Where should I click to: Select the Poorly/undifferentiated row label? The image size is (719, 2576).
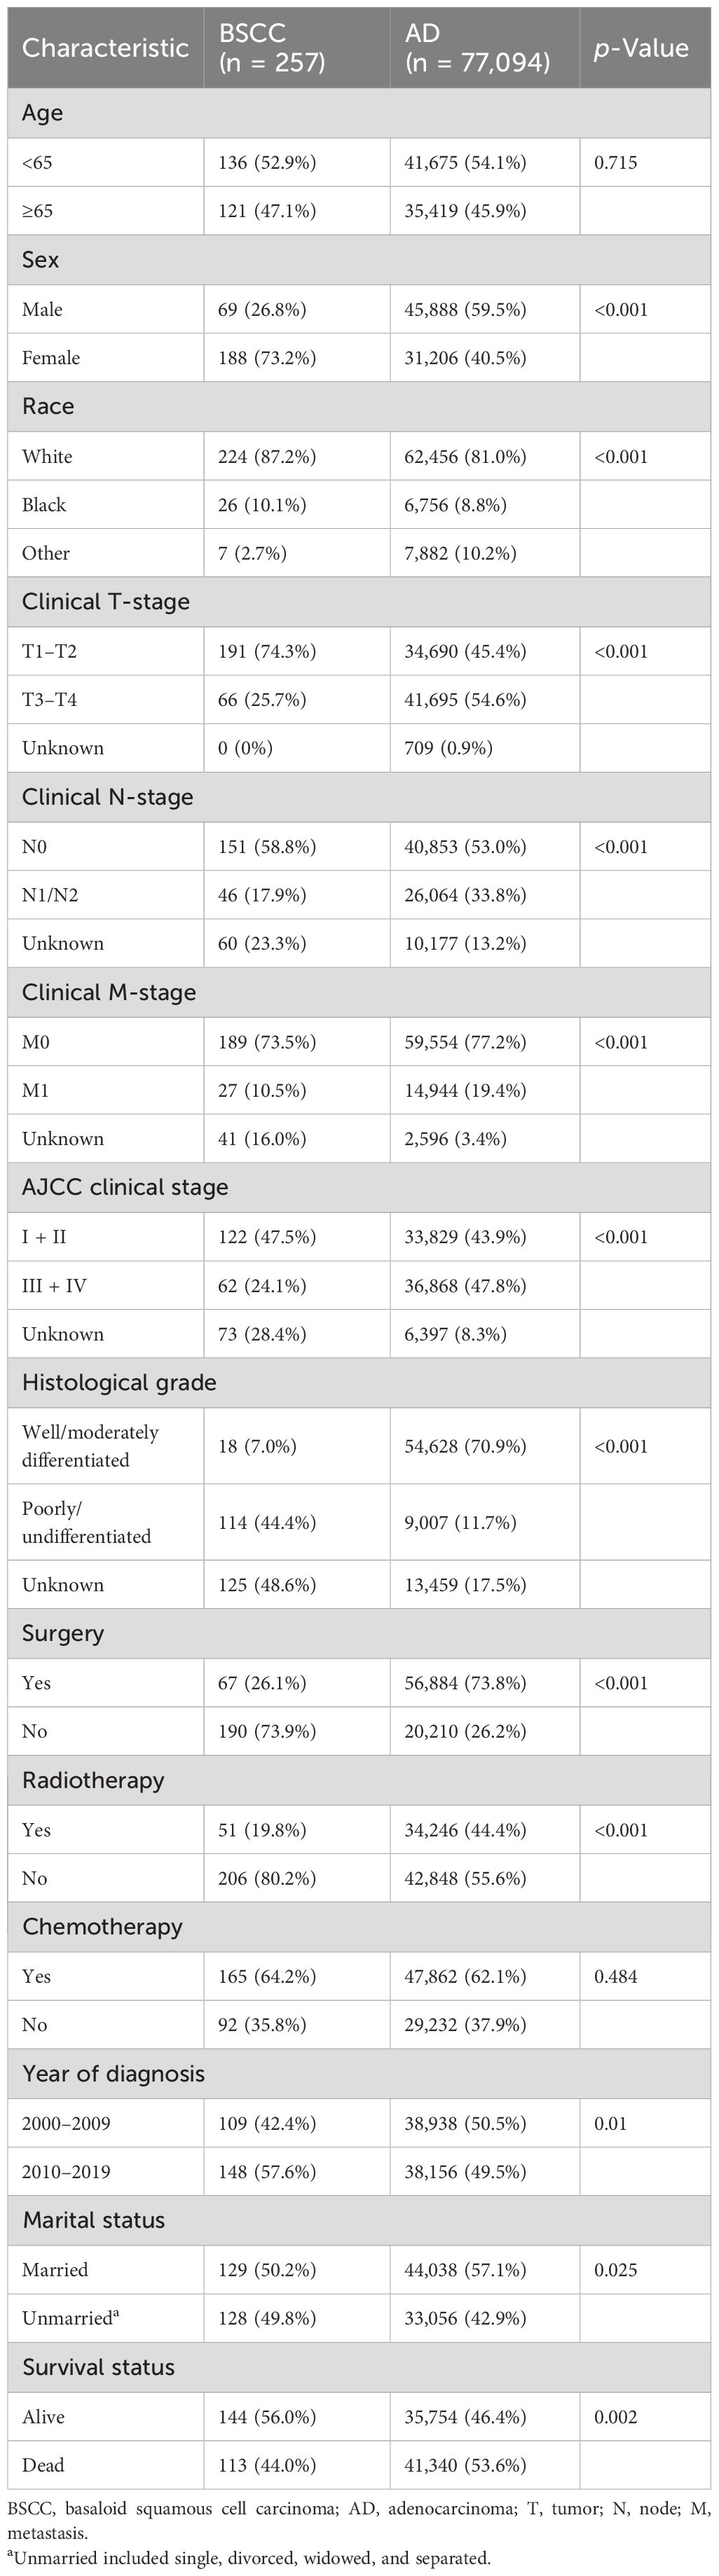pyautogui.click(x=86, y=1522)
